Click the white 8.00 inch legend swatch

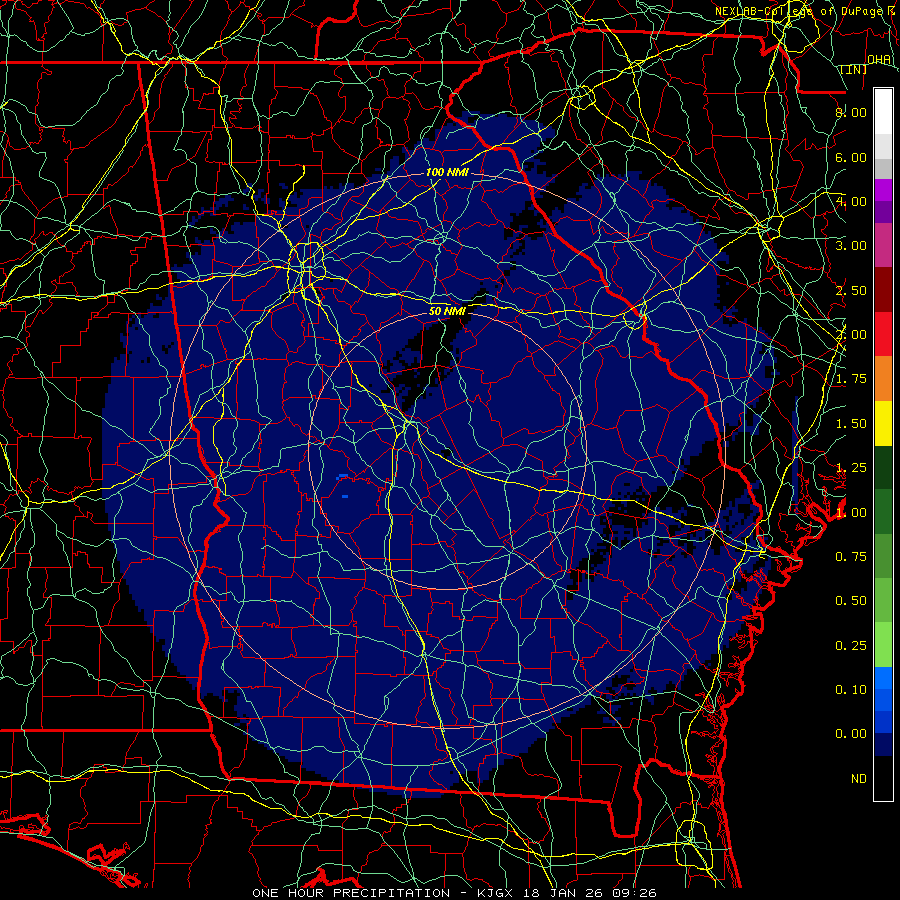point(883,112)
